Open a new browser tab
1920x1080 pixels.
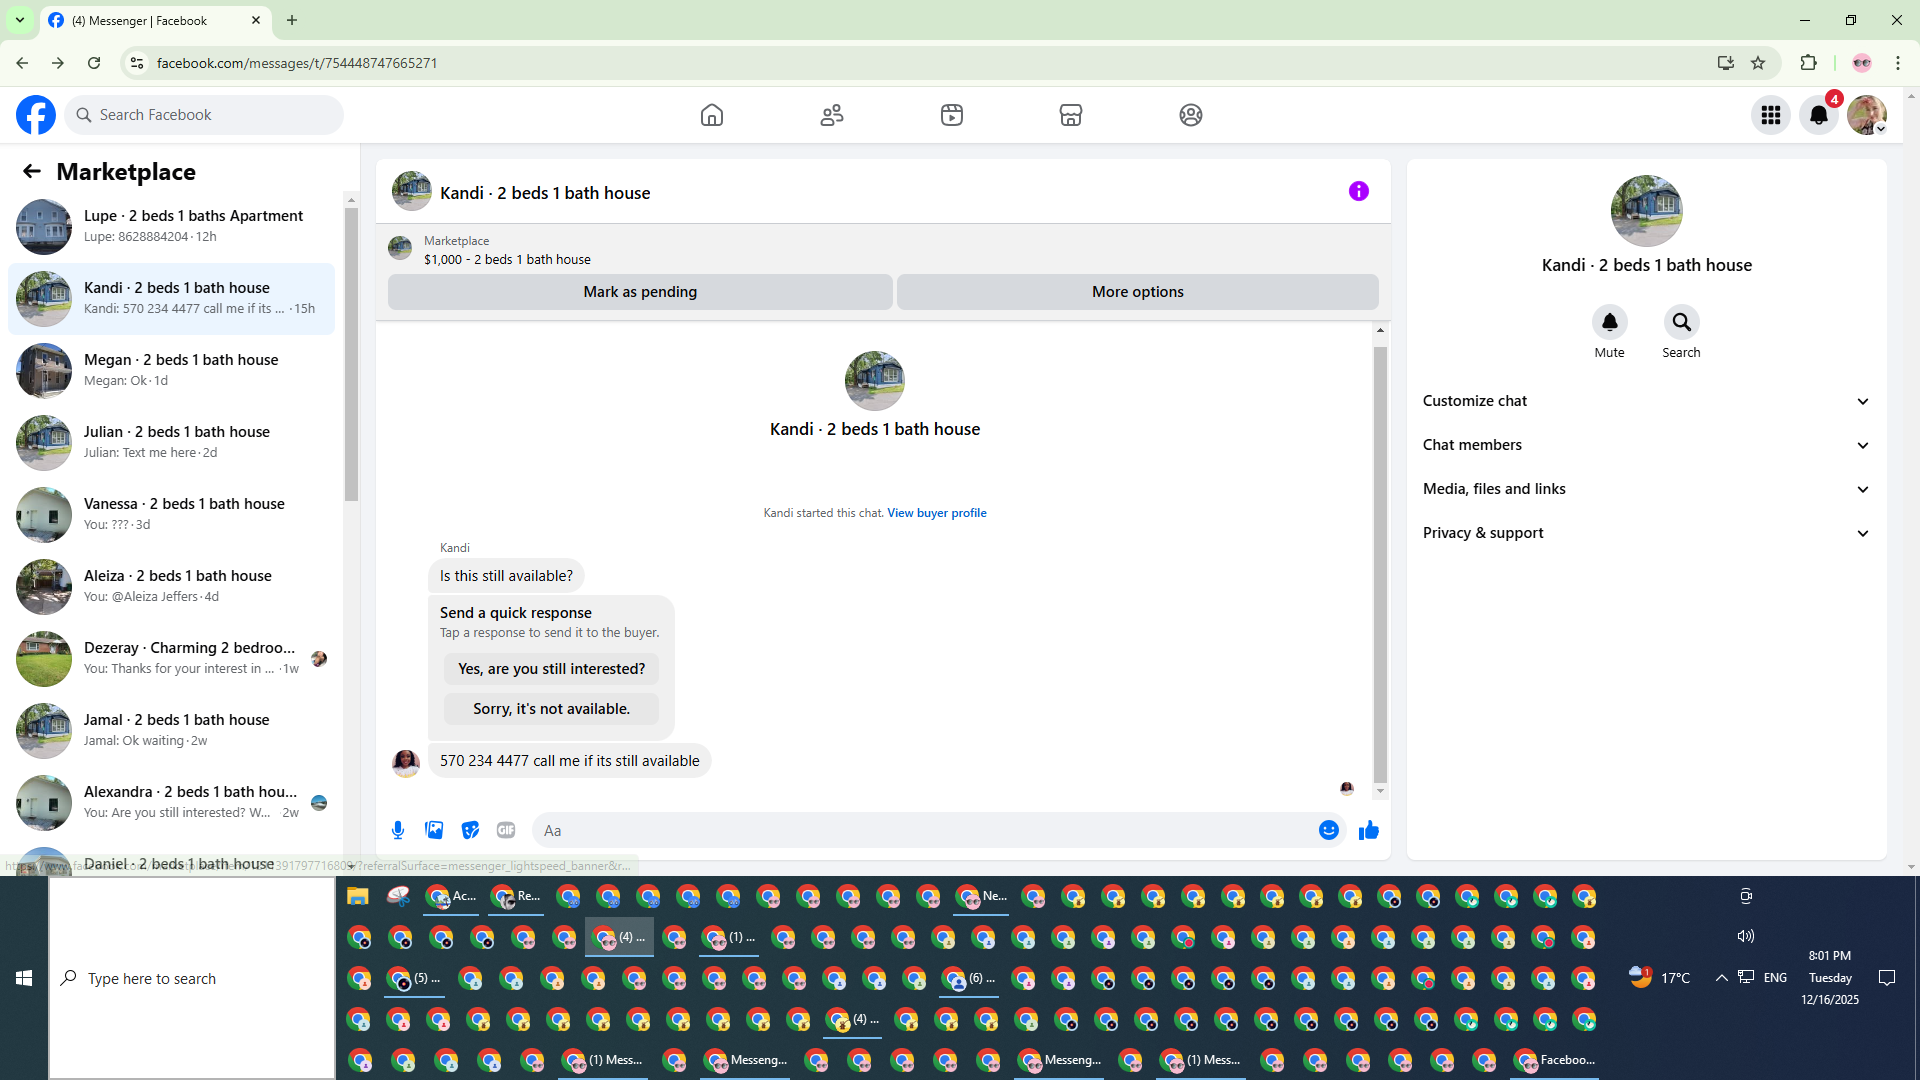(292, 20)
